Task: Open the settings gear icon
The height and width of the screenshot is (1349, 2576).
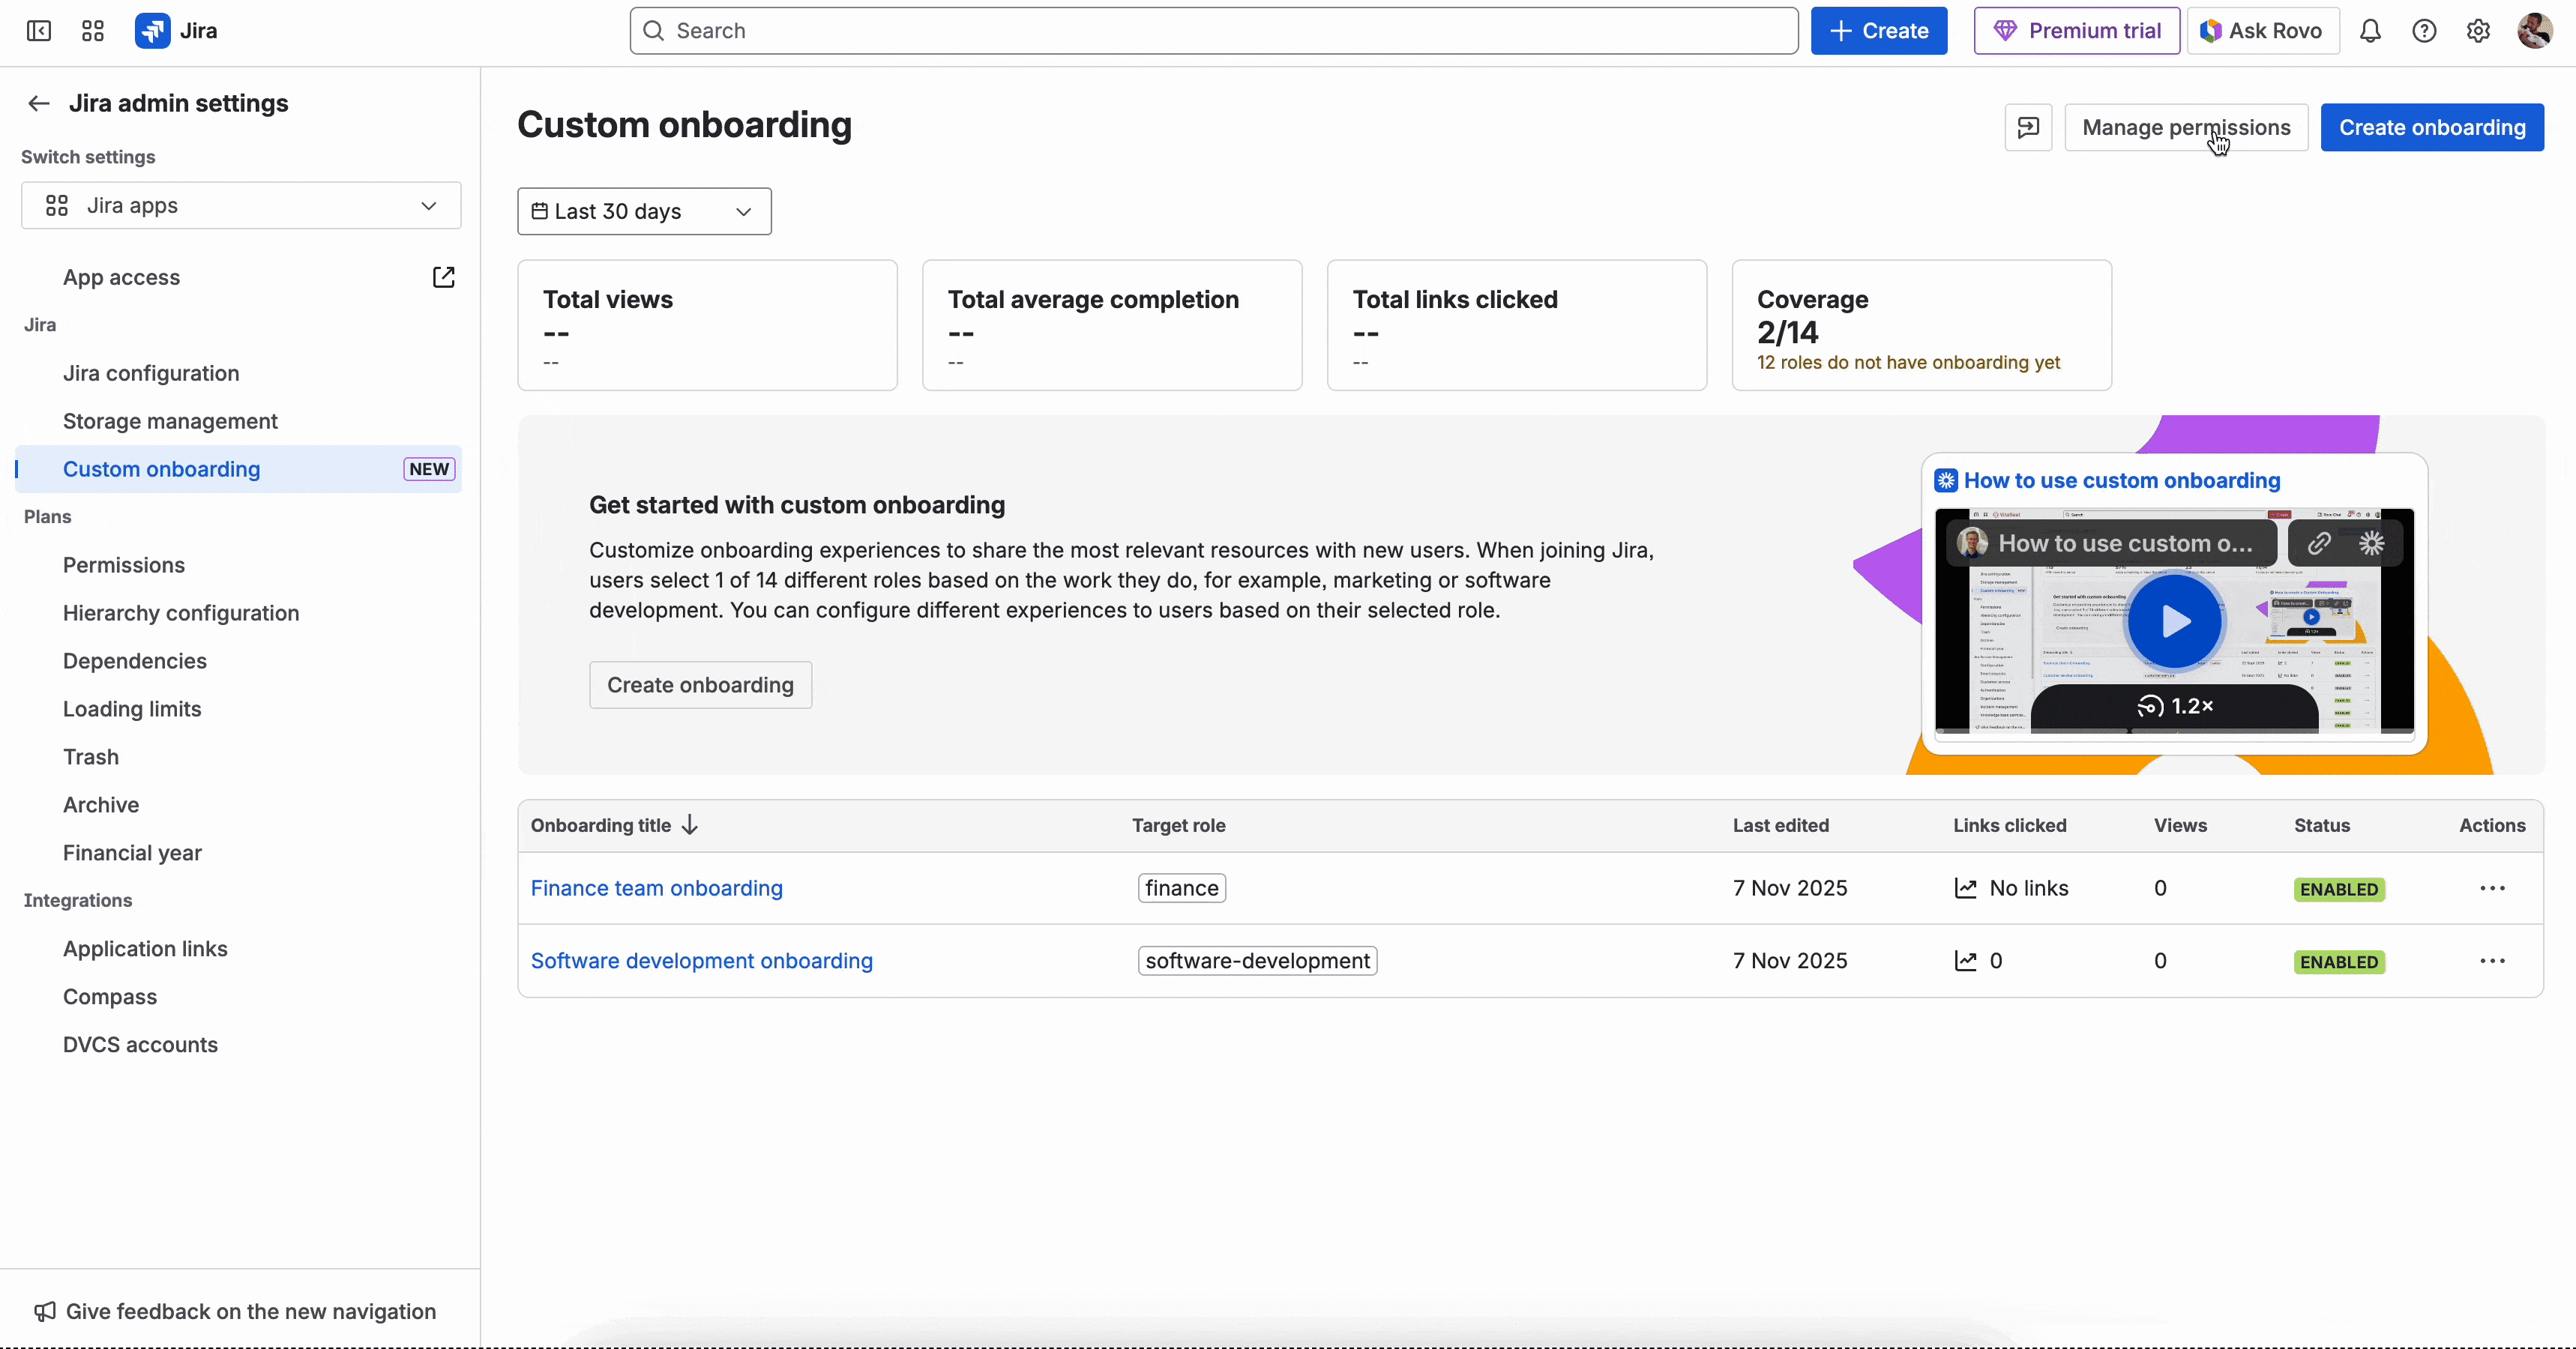Action: coord(2478,31)
